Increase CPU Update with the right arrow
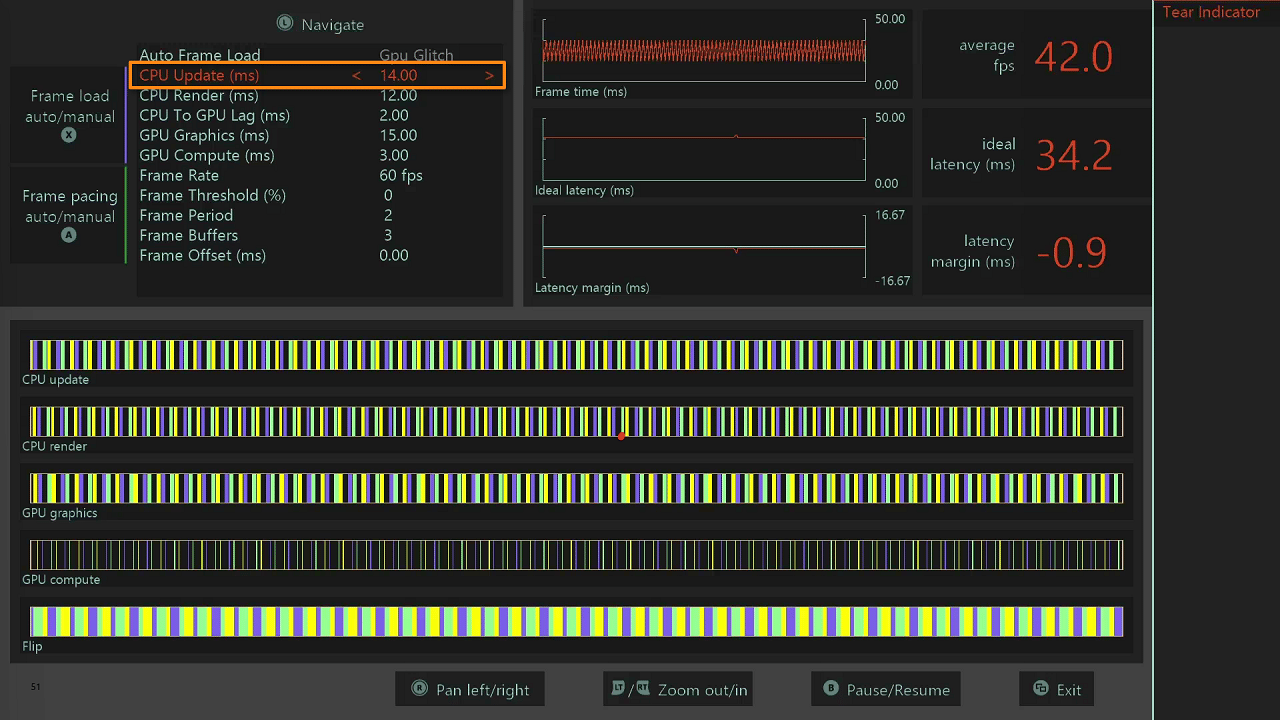 pos(489,75)
